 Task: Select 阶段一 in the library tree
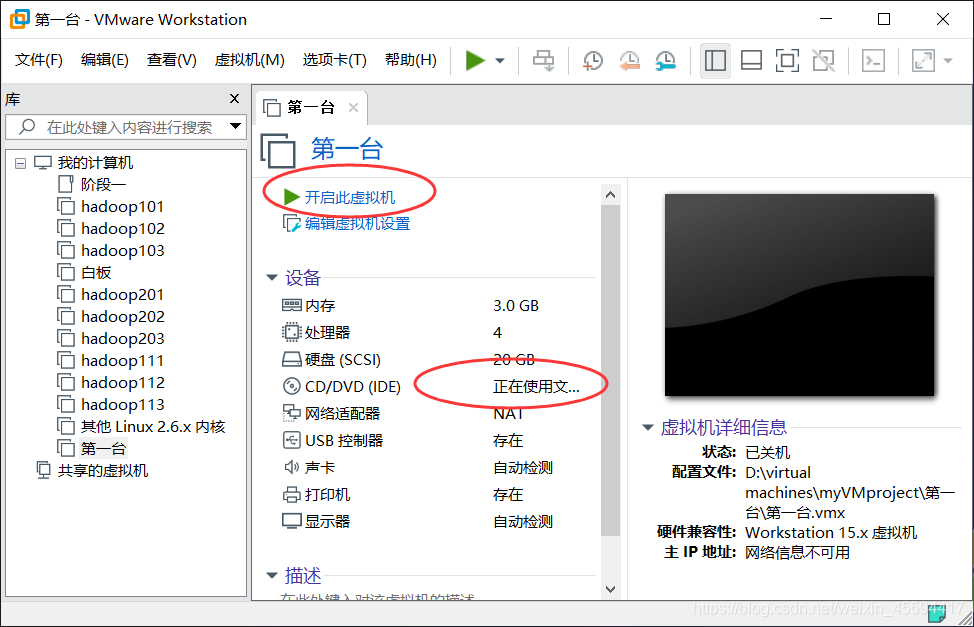(92, 185)
